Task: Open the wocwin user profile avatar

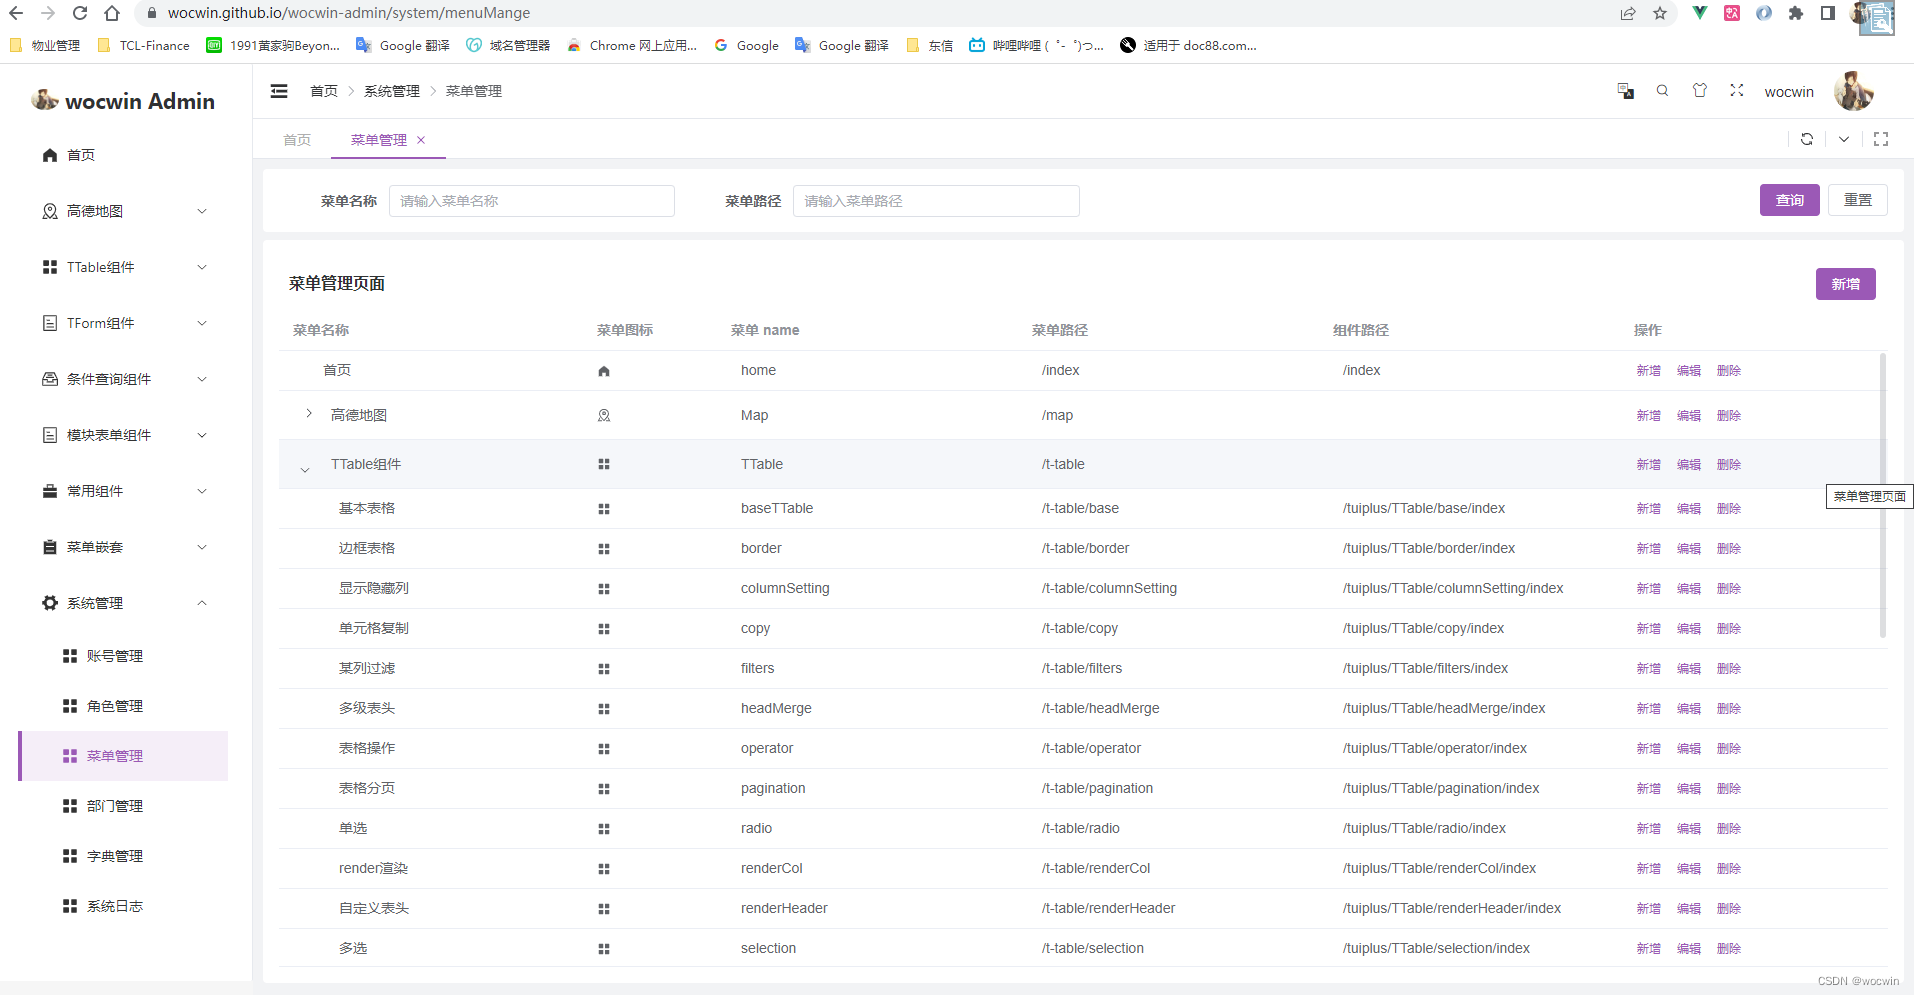Action: [x=1853, y=91]
